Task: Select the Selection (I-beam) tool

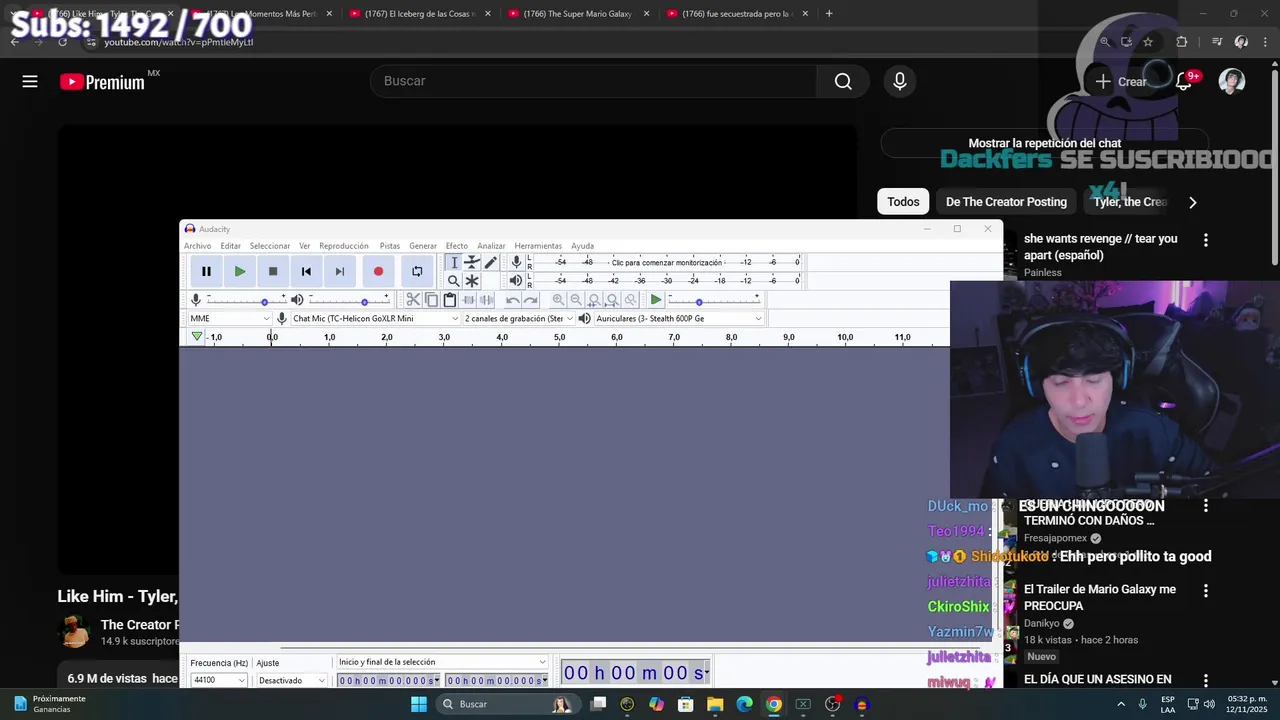Action: 454,262
